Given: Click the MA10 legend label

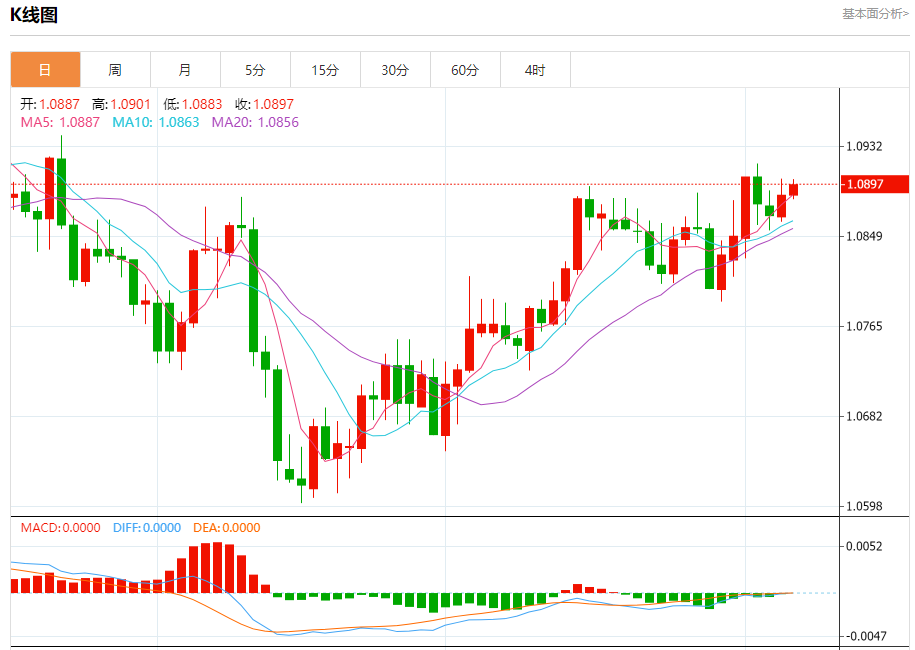Looking at the screenshot, I should click(x=155, y=122).
